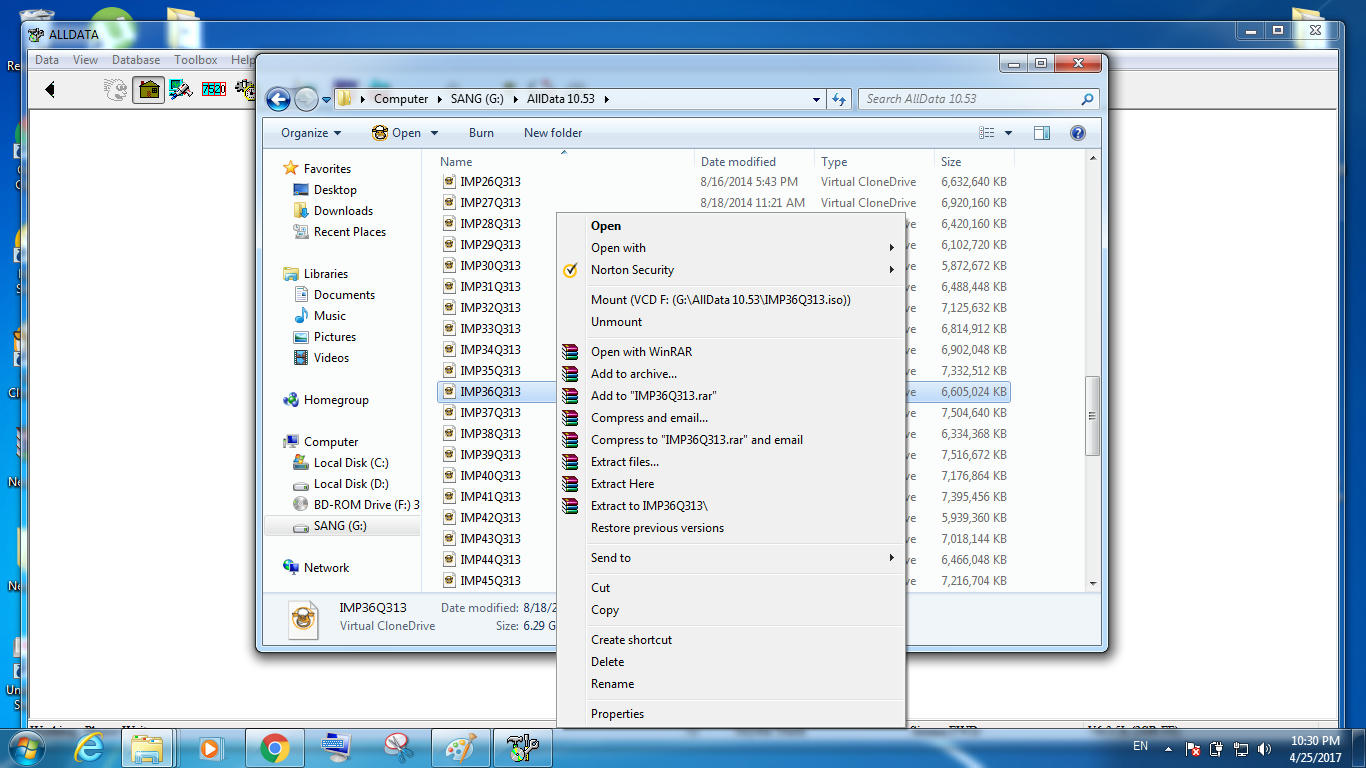
Task: Click SANG (G:) in address breadcrumb
Action: pos(477,99)
